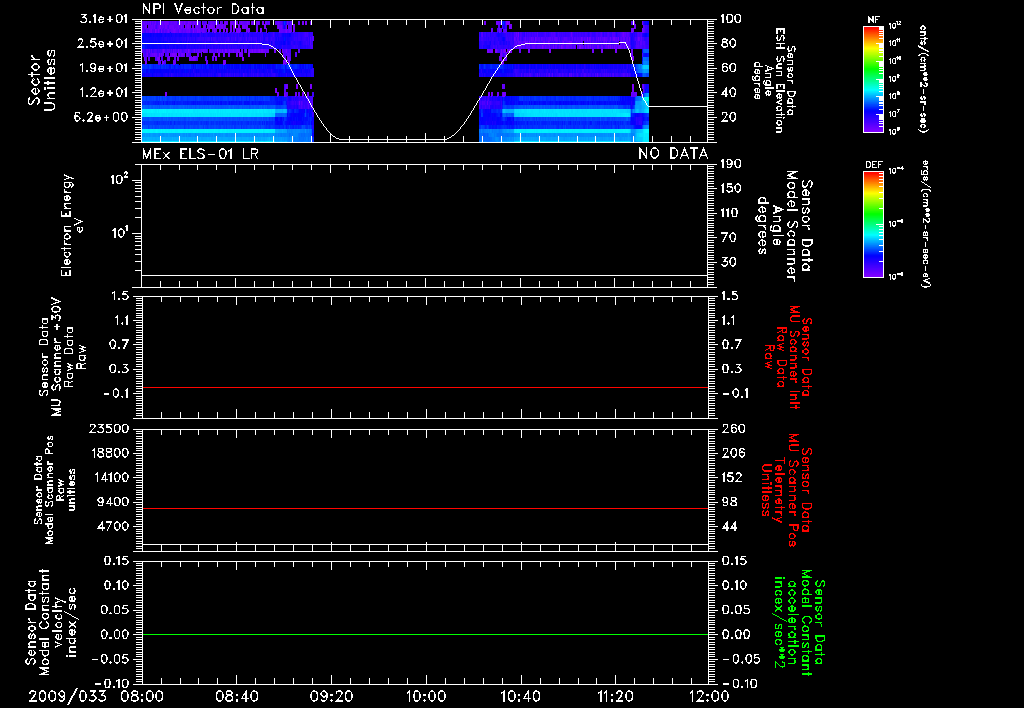The height and width of the screenshot is (708, 1024).
Task: Click the NF flux units label beside the colorbar
Action: pyautogui.click(x=923, y=78)
